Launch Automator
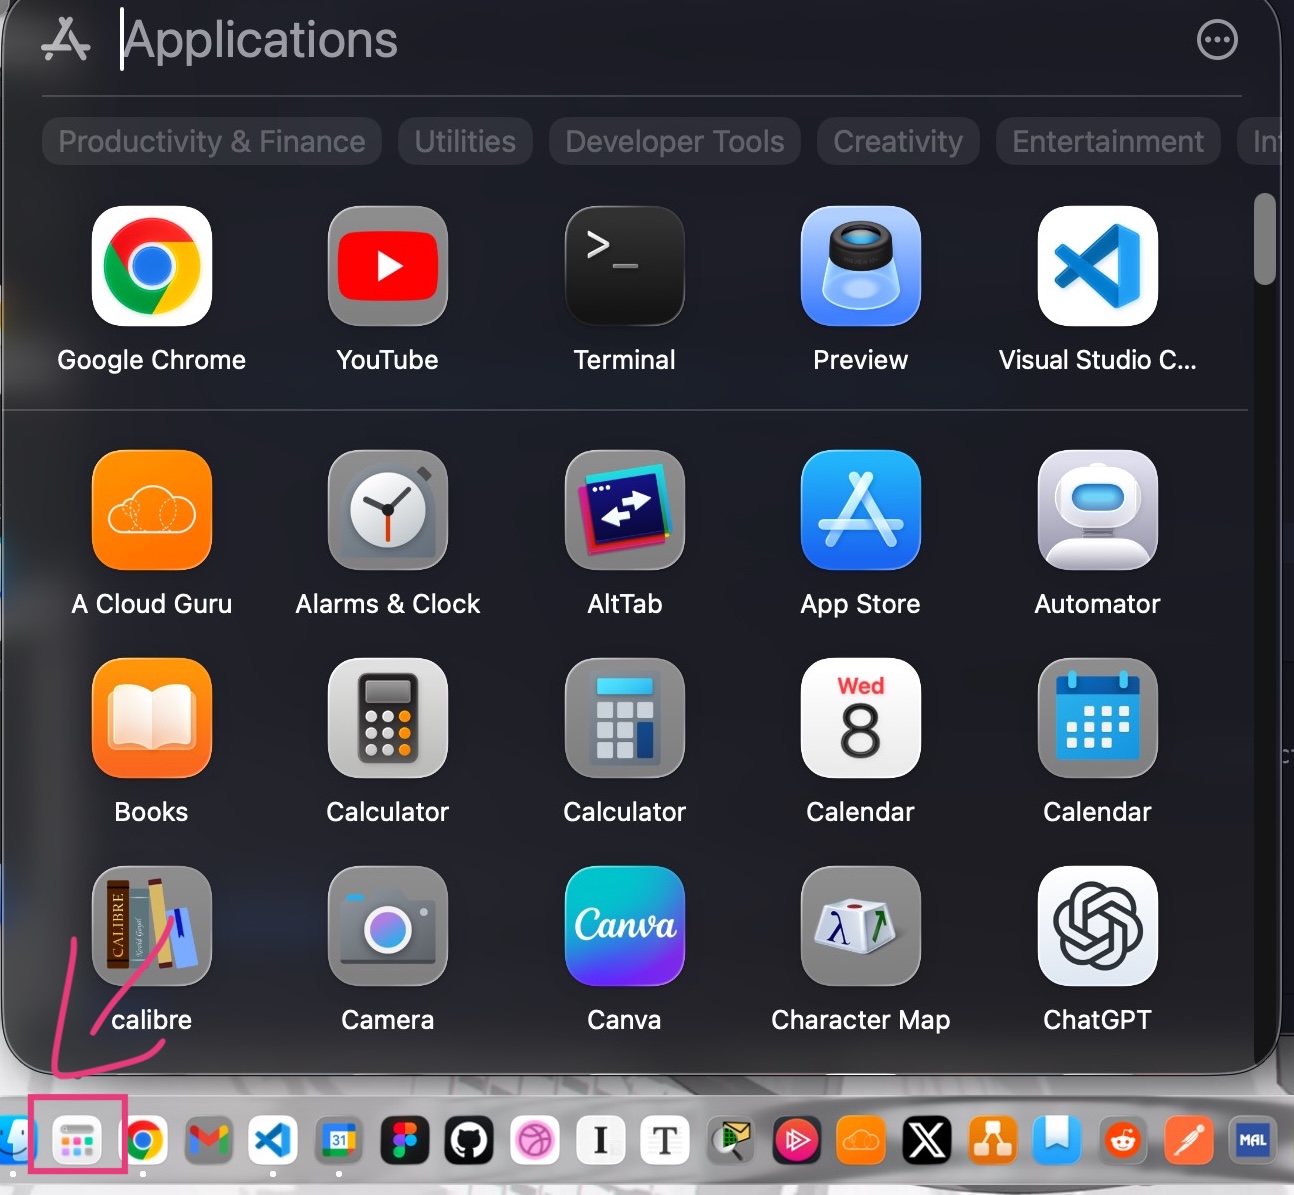Screen dimensions: 1294x1195 [1097, 511]
